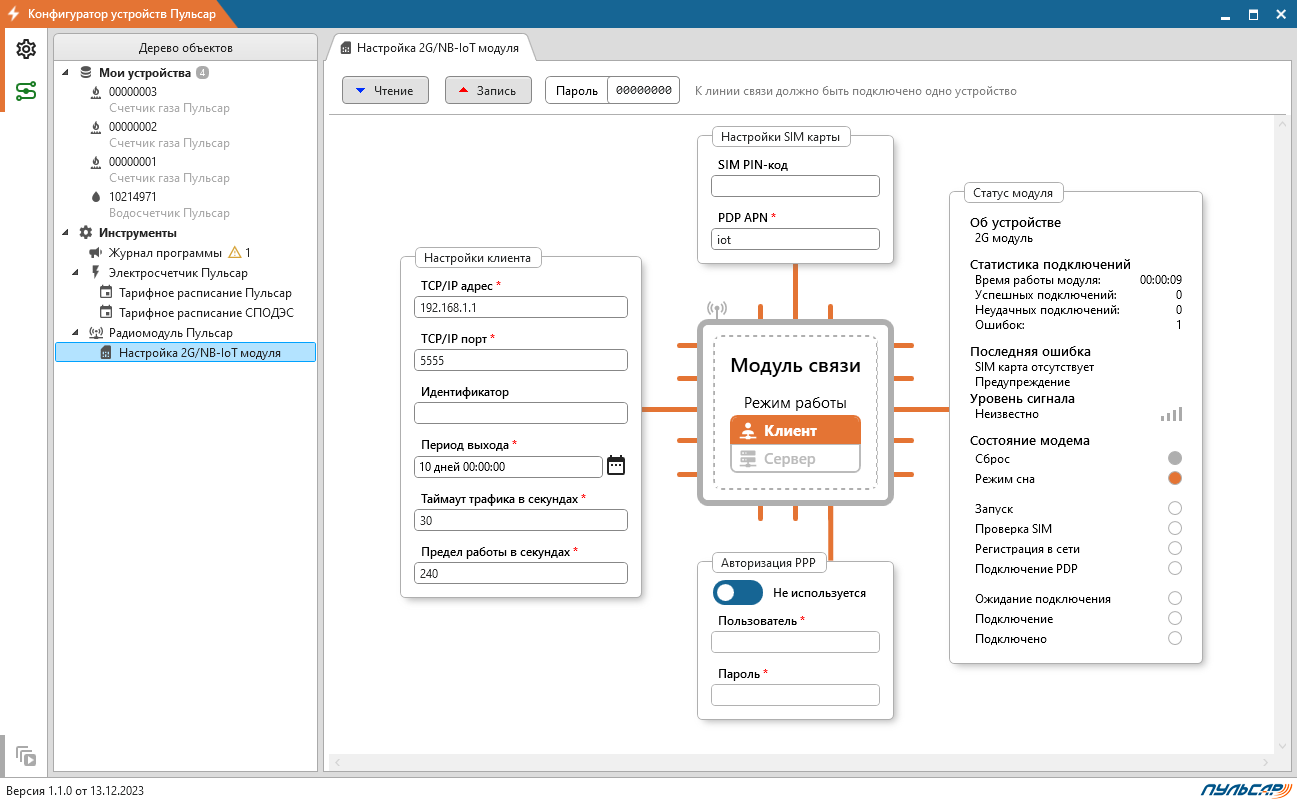Click the version text Версия 1.1.0
The height and width of the screenshot is (803, 1297).
[75, 790]
